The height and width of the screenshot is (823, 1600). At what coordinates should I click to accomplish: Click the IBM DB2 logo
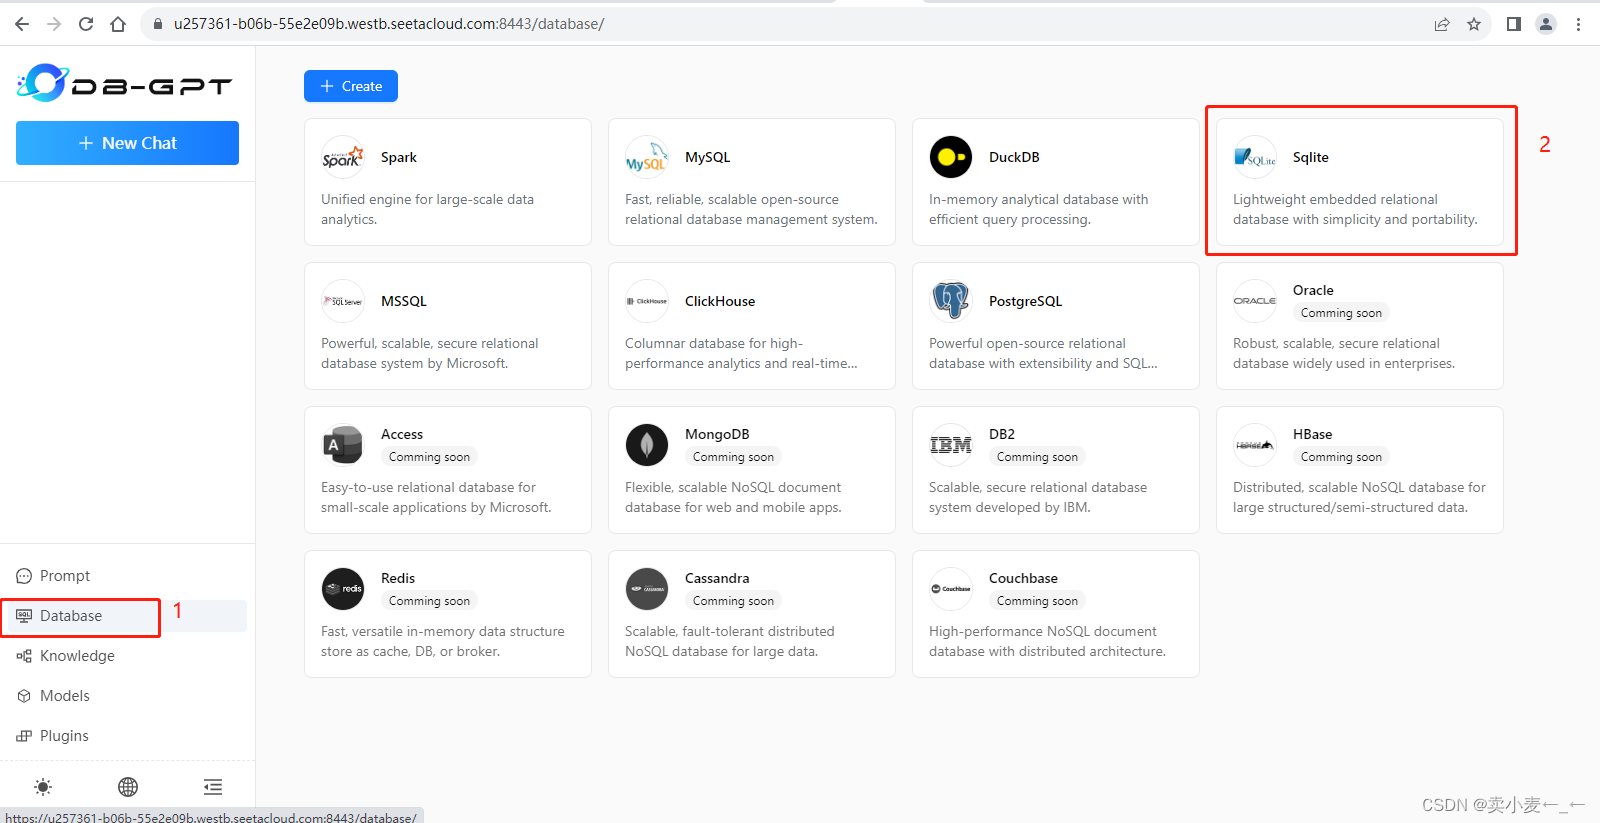pos(951,445)
